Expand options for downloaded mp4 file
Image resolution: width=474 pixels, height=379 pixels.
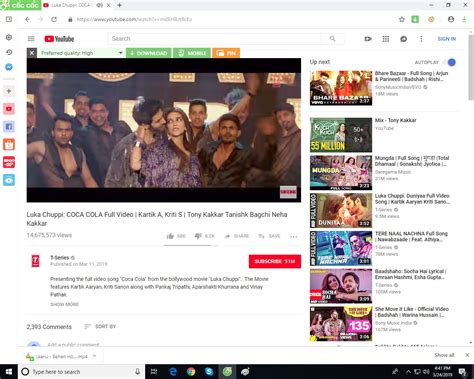point(94,356)
